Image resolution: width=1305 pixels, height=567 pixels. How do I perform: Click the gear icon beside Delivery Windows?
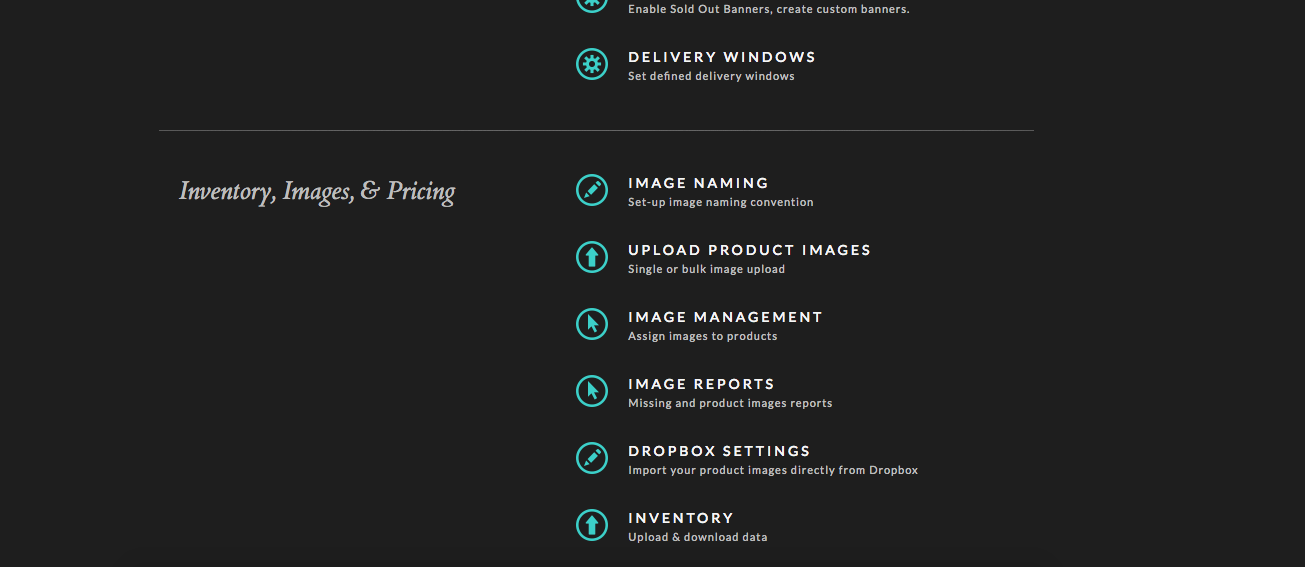(592, 64)
